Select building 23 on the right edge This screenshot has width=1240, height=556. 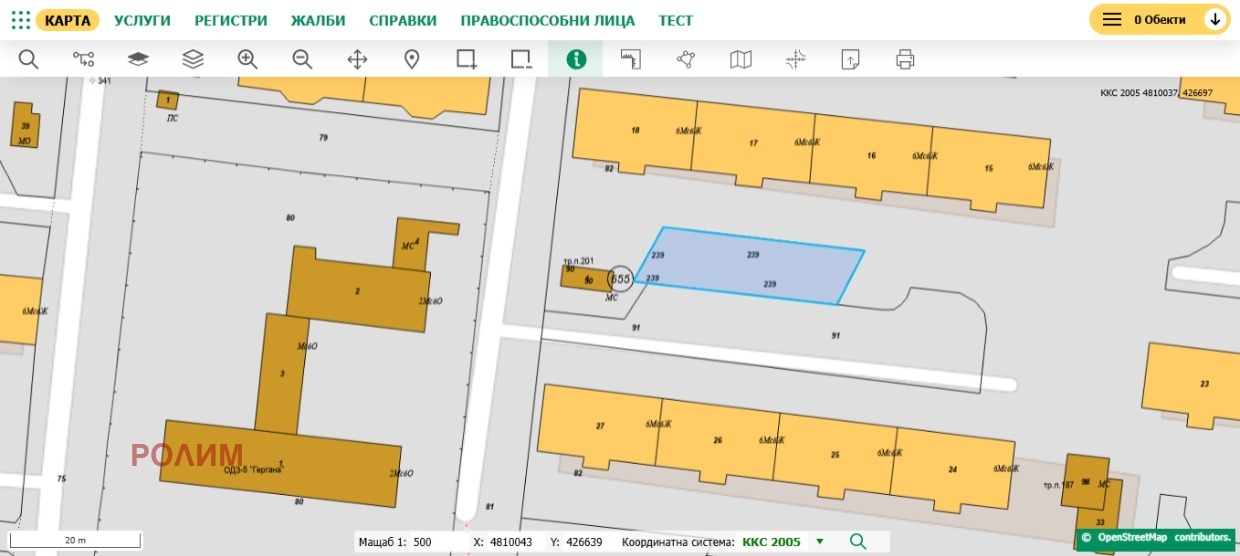[x=1194, y=386]
